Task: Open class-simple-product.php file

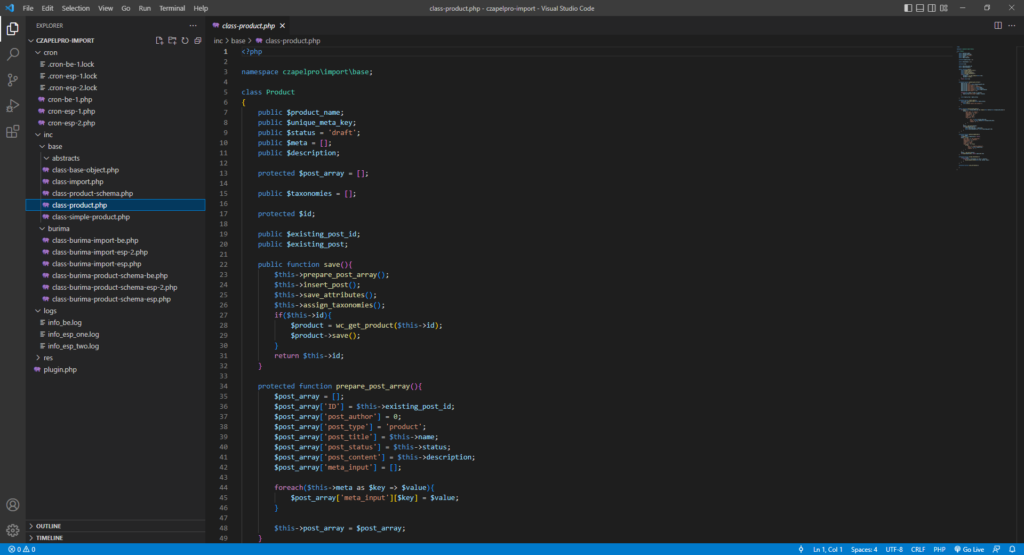Action: coord(91,217)
